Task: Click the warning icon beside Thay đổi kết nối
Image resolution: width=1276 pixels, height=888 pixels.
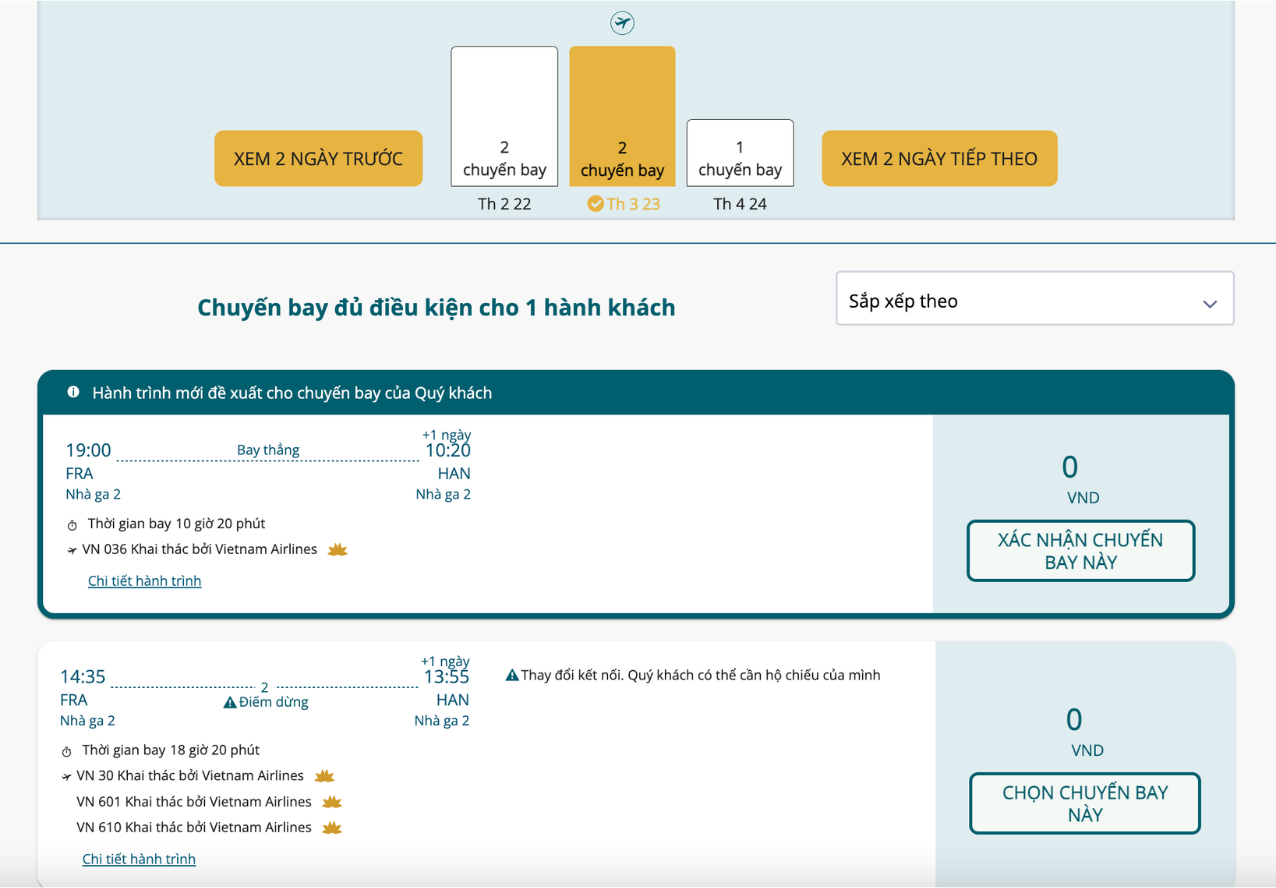Action: (512, 676)
